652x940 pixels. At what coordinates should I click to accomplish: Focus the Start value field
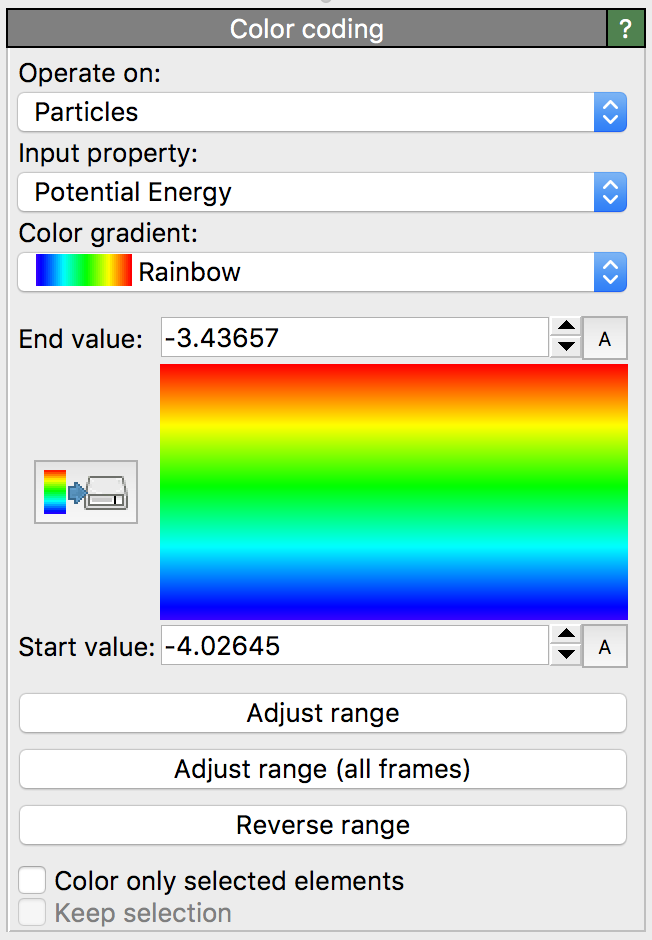[353, 646]
